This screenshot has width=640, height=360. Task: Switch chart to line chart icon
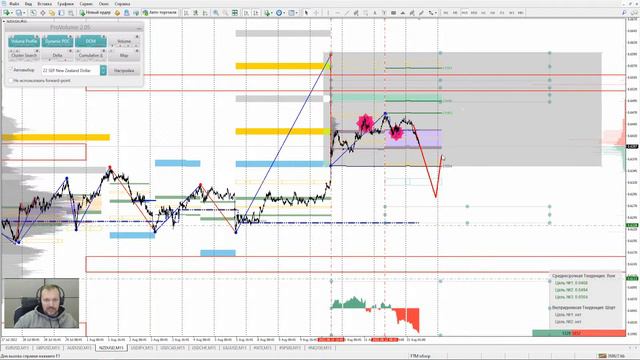pyautogui.click(x=205, y=13)
